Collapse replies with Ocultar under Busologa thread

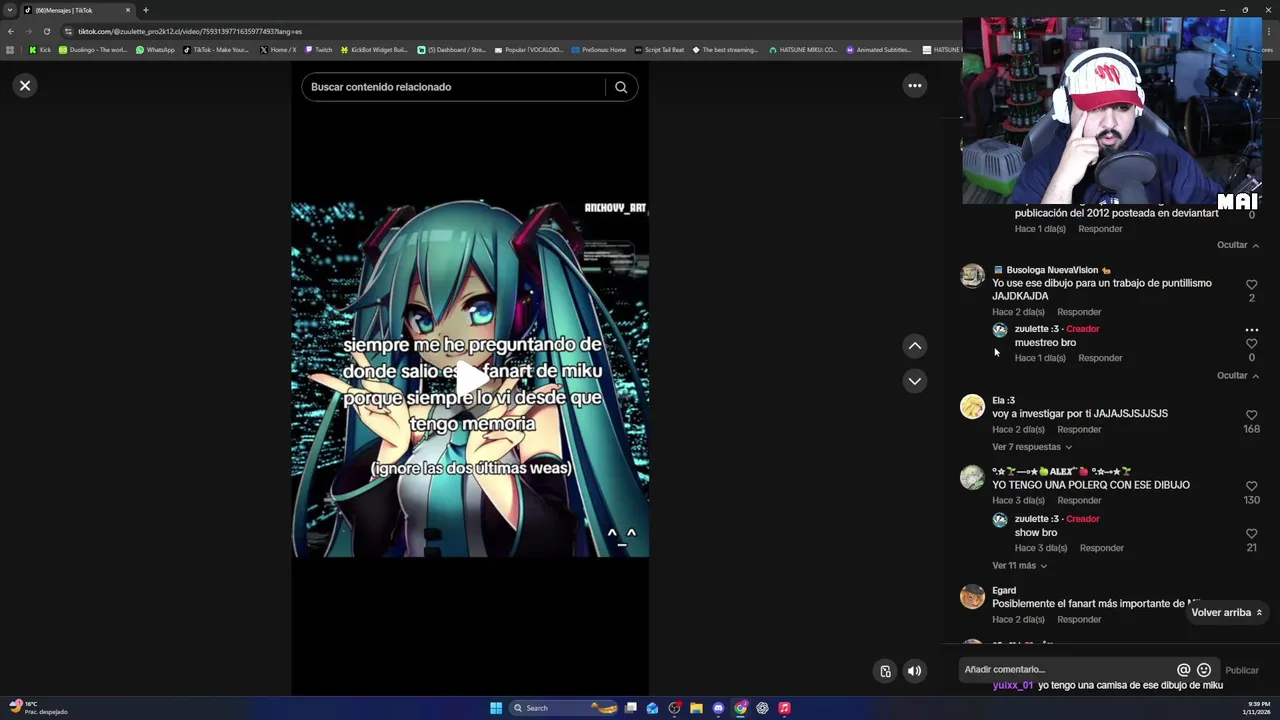click(x=1238, y=376)
